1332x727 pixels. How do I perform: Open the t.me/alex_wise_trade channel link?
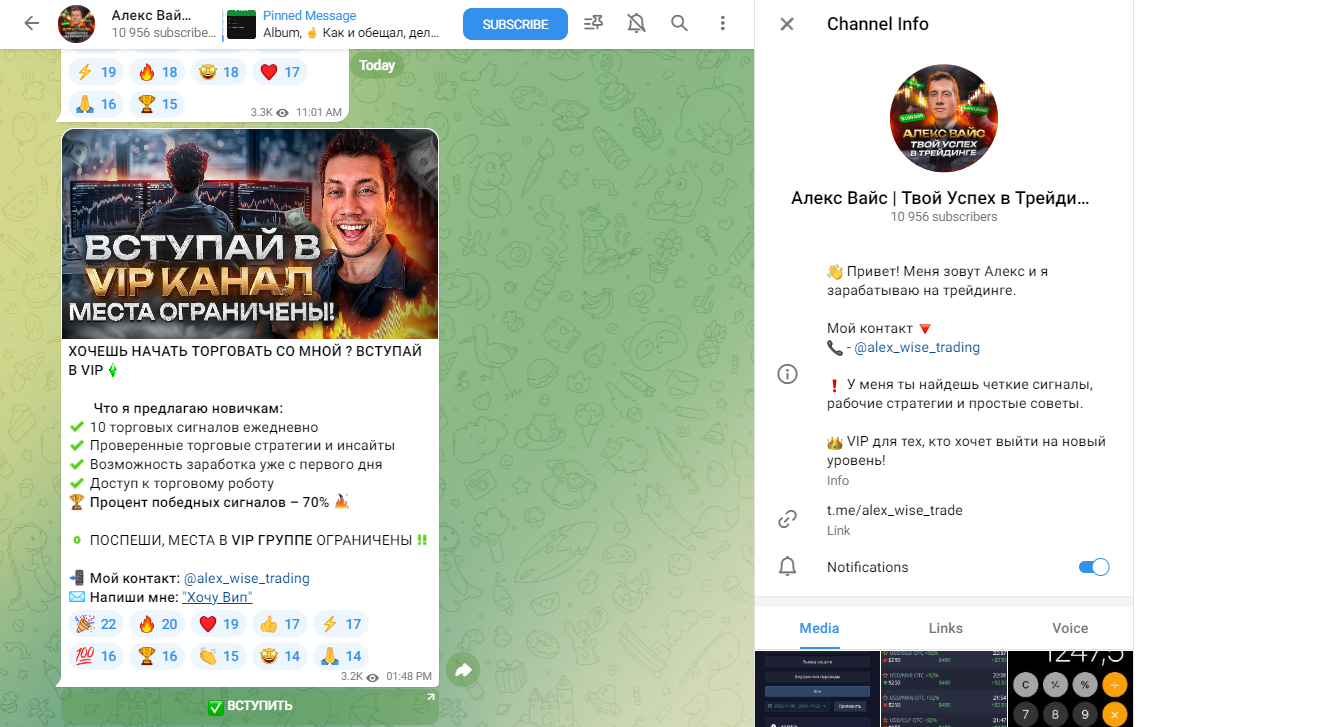894,510
